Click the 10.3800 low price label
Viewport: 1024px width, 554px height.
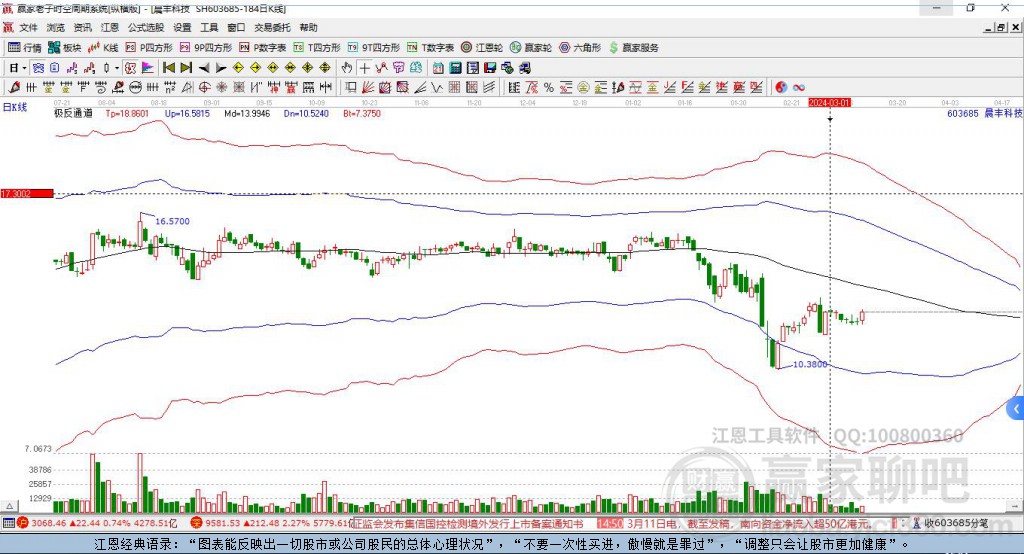click(810, 364)
